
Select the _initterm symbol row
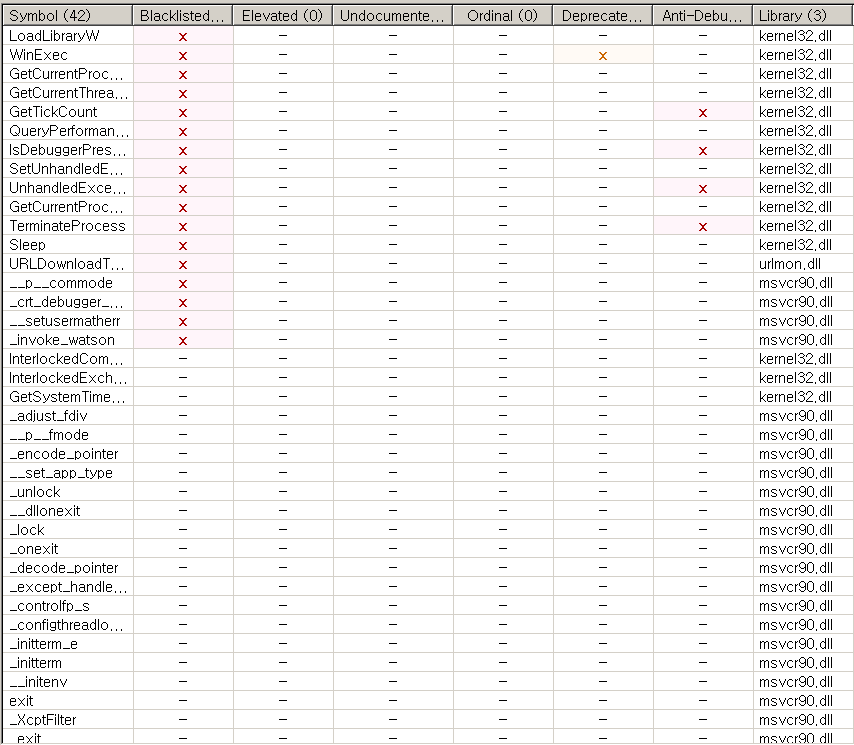tap(35, 663)
